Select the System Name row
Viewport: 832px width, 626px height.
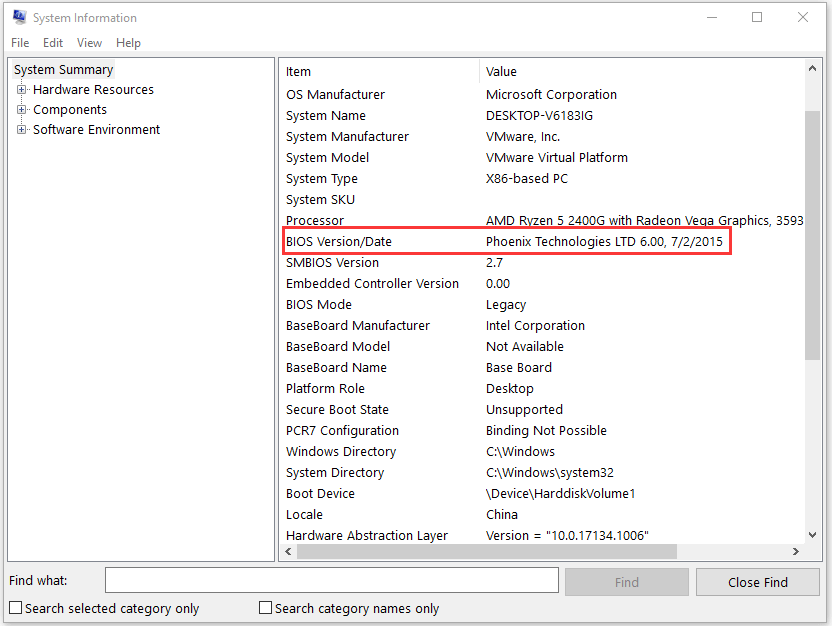click(x=542, y=116)
